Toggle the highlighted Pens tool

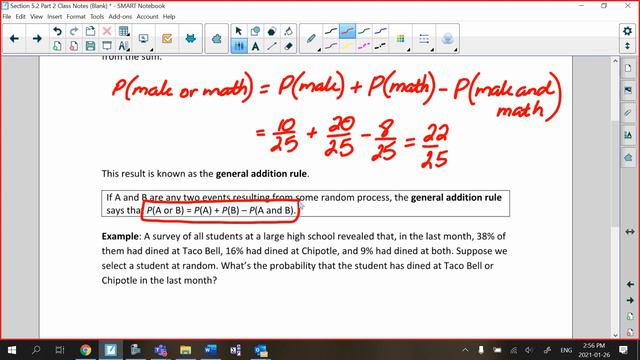click(x=239, y=46)
